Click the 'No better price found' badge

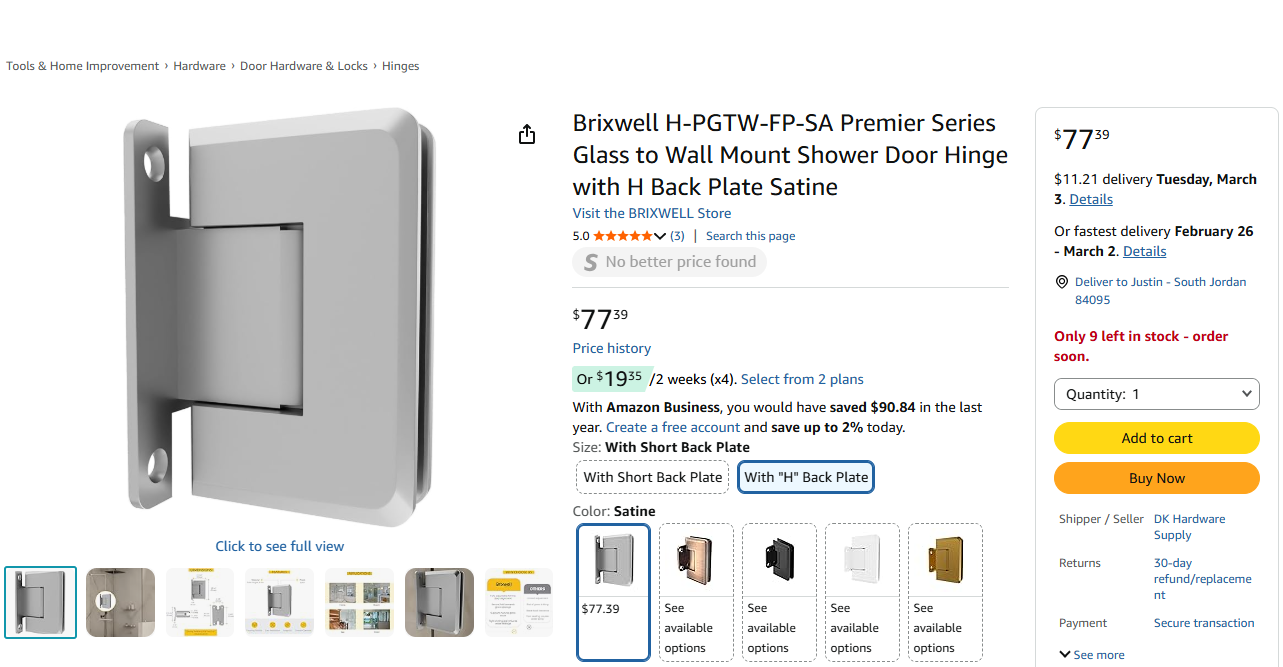point(669,262)
